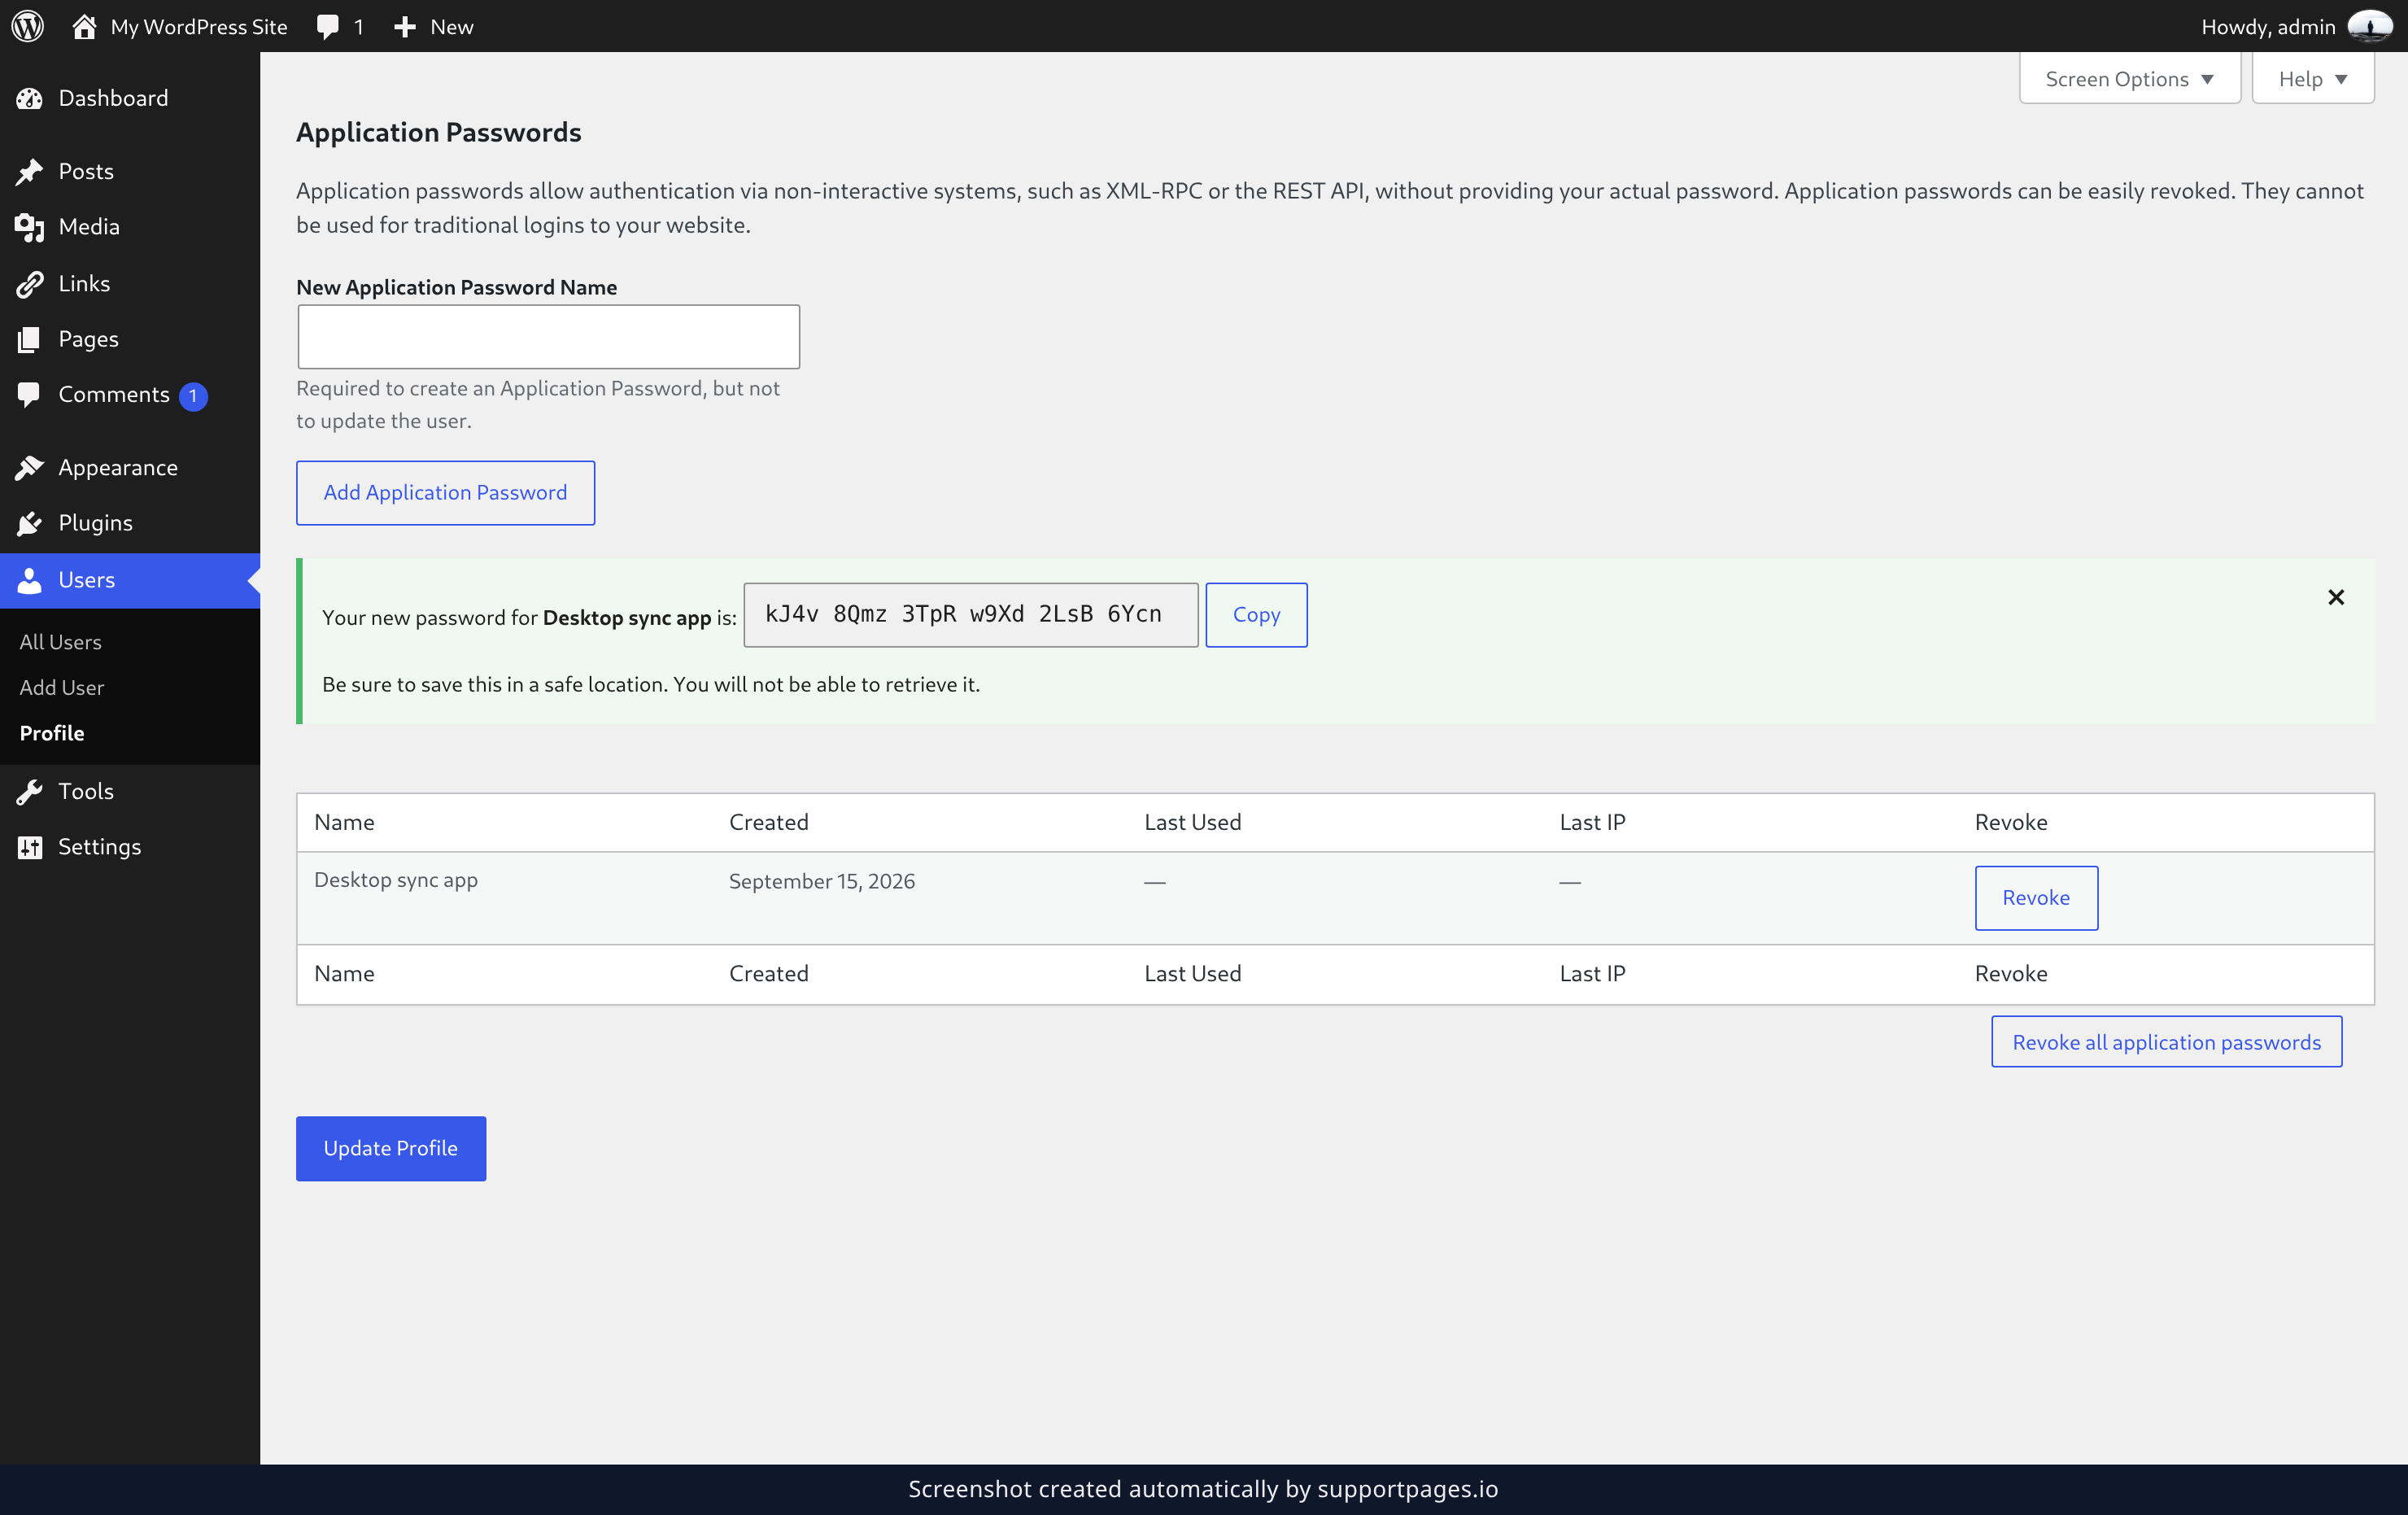This screenshot has height=1515, width=2408.
Task: Click the Media icon in sidebar
Action: click(x=29, y=227)
